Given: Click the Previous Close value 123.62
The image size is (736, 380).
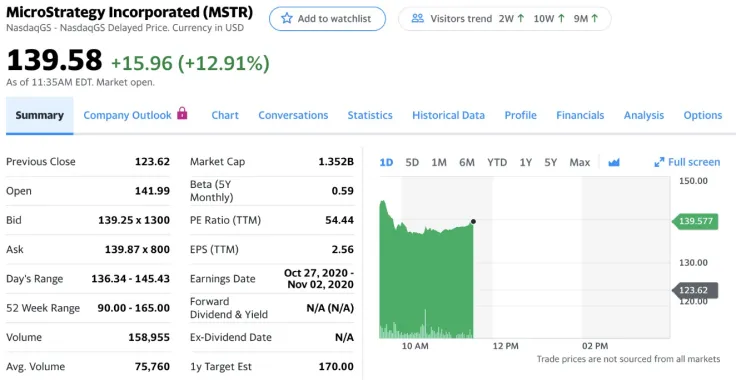Looking at the screenshot, I should point(152,162).
